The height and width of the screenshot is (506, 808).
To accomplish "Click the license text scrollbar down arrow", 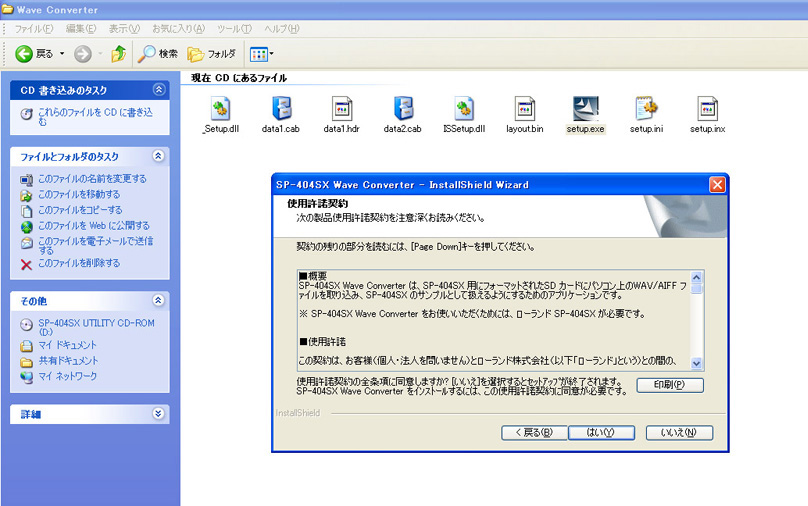I will (697, 363).
